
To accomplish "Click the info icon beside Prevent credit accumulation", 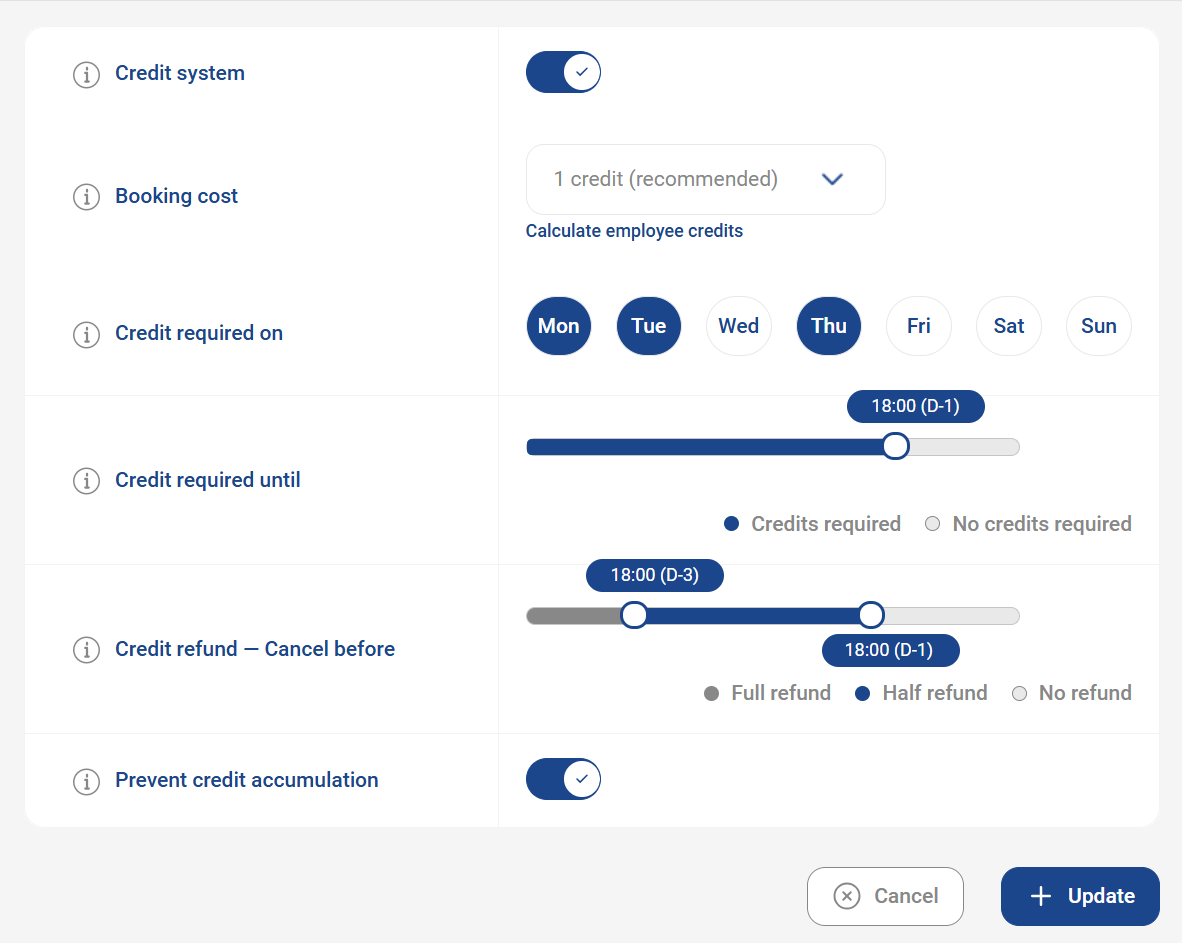I will (x=86, y=780).
